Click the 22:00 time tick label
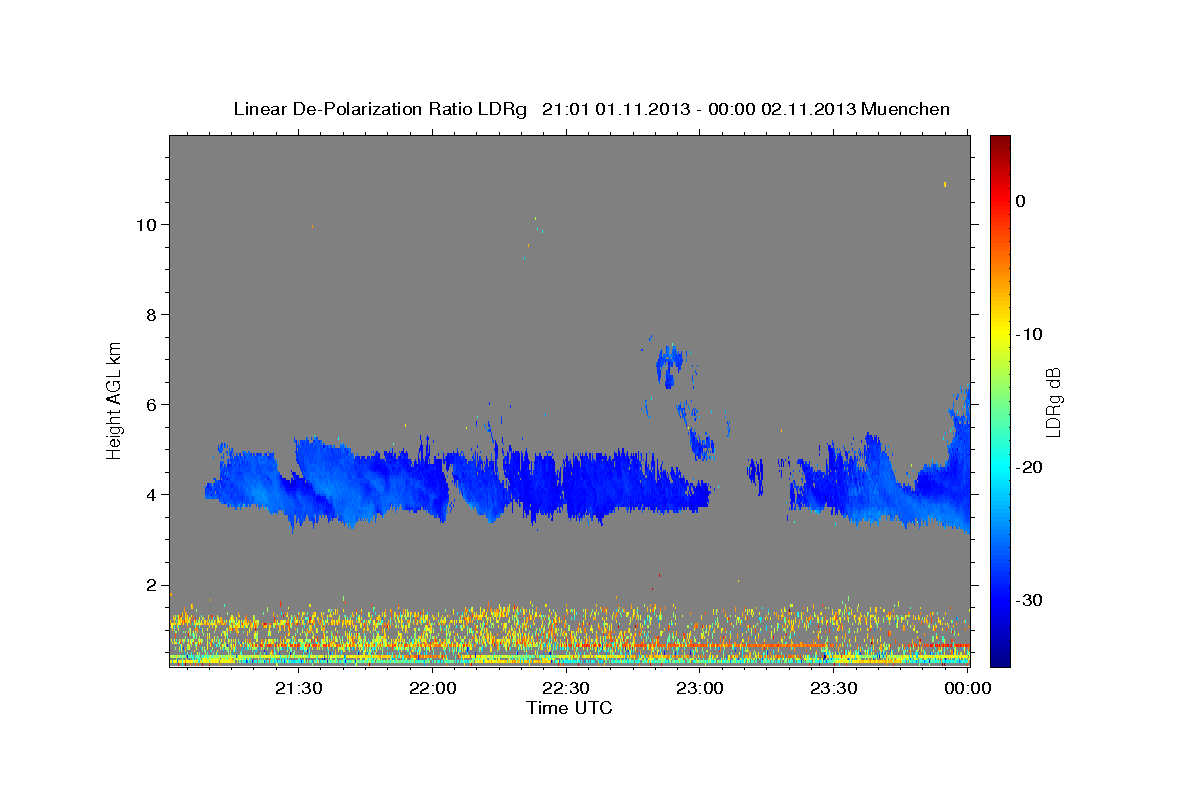 pos(433,688)
